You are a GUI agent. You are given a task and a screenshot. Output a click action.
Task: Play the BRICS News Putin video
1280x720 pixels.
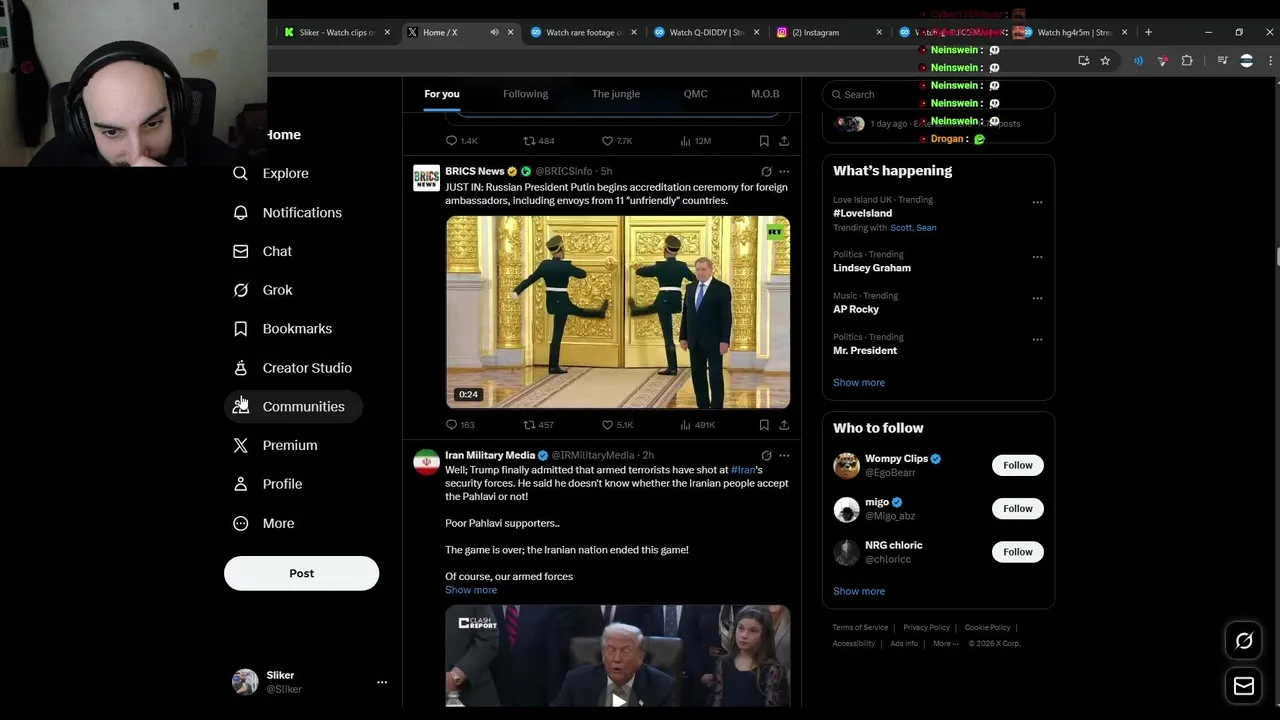tap(618, 312)
